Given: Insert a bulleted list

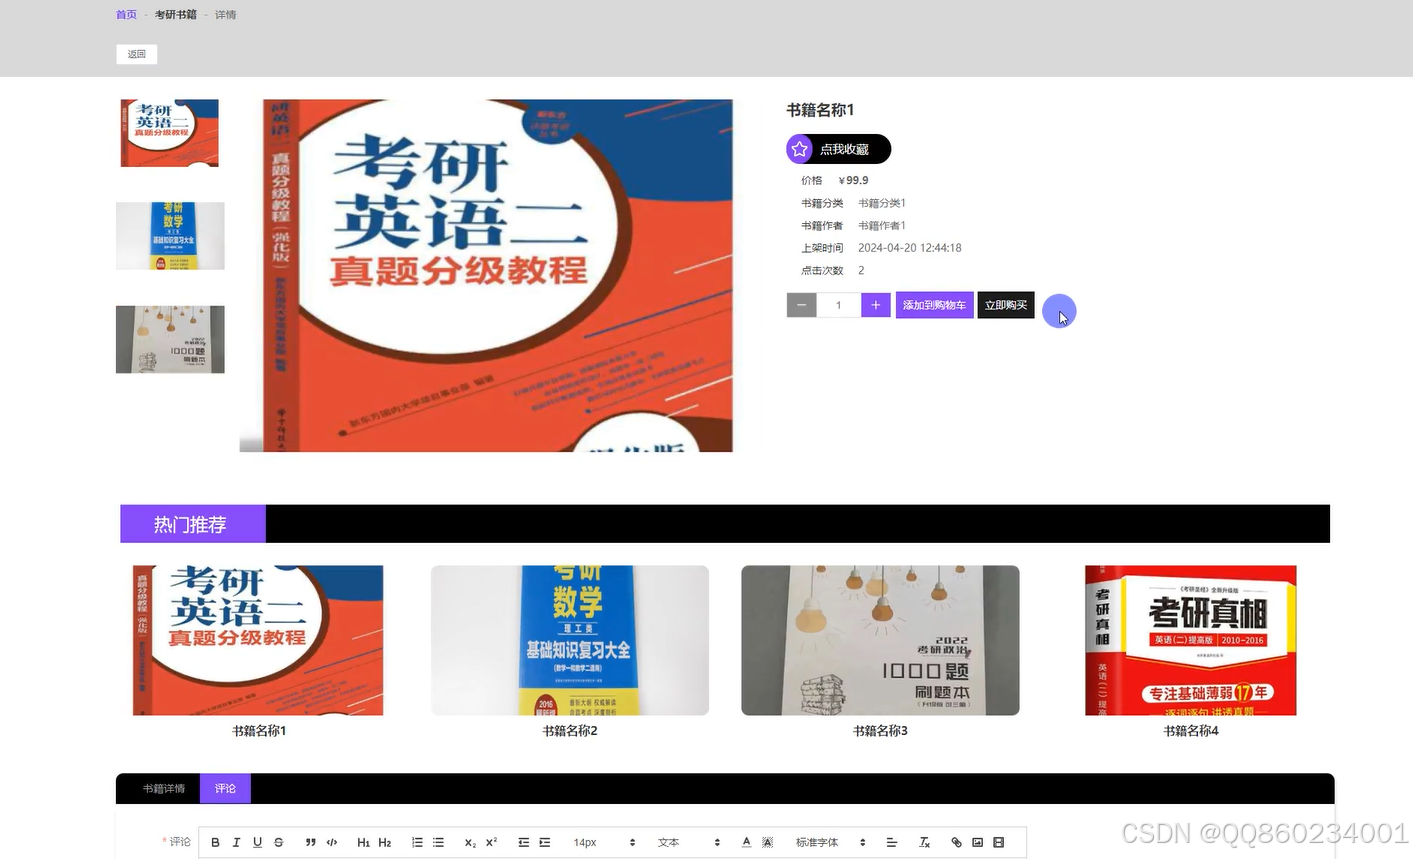Looking at the screenshot, I should point(438,842).
